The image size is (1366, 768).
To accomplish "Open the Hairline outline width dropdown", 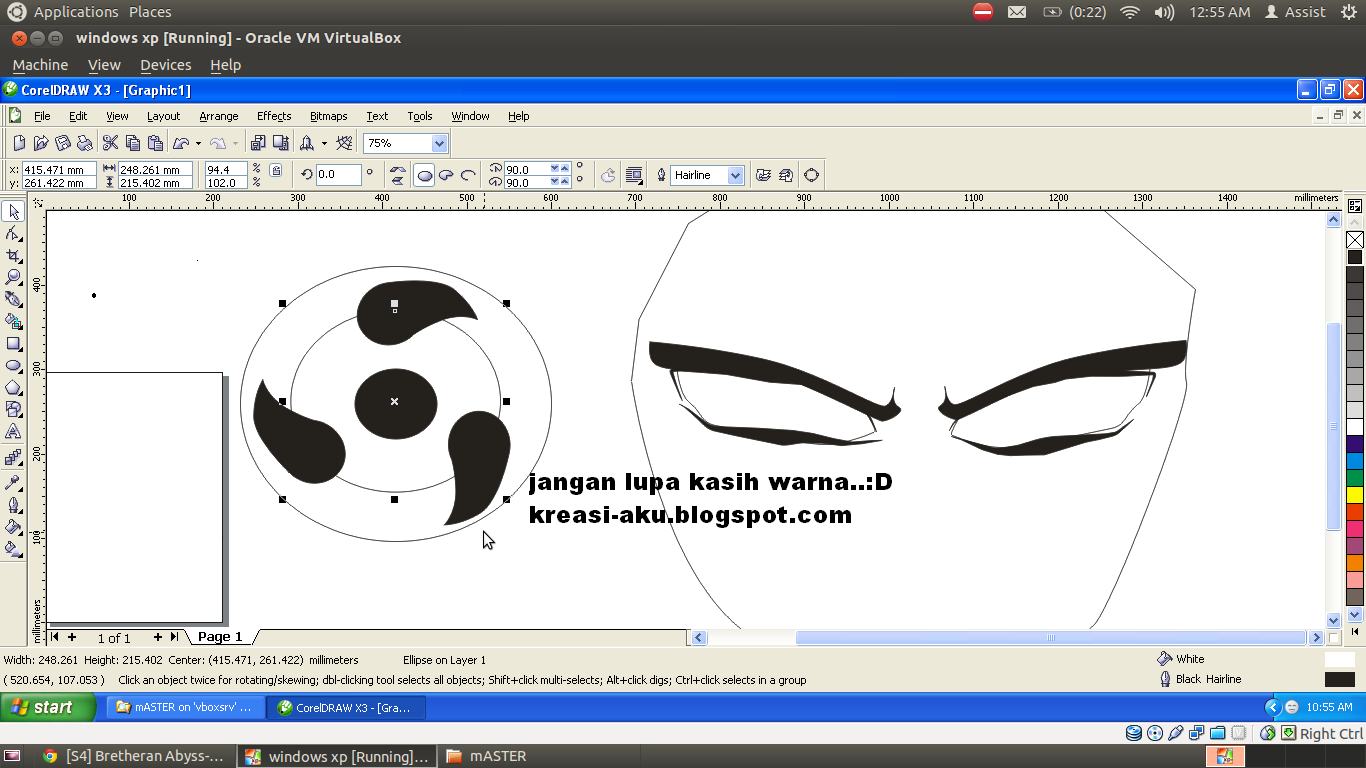I will pyautogui.click(x=736, y=175).
